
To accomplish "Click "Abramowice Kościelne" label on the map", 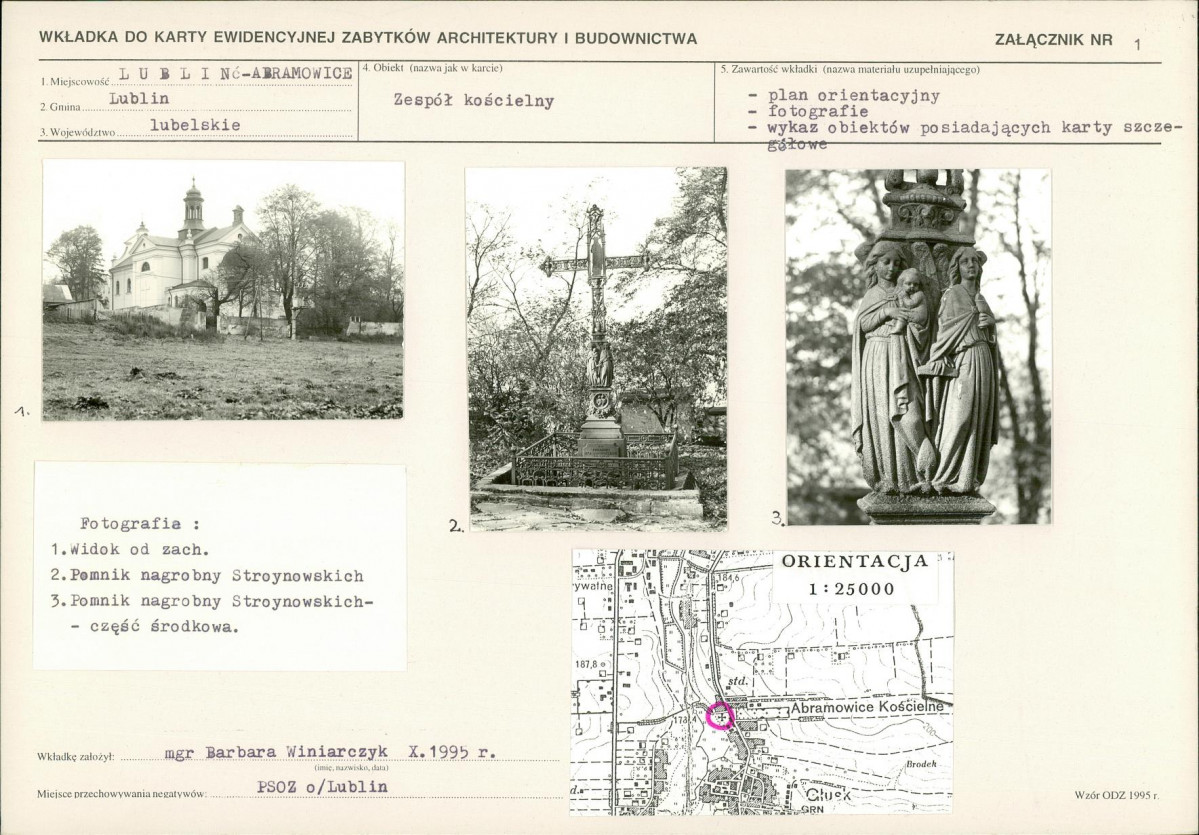I will [x=866, y=707].
